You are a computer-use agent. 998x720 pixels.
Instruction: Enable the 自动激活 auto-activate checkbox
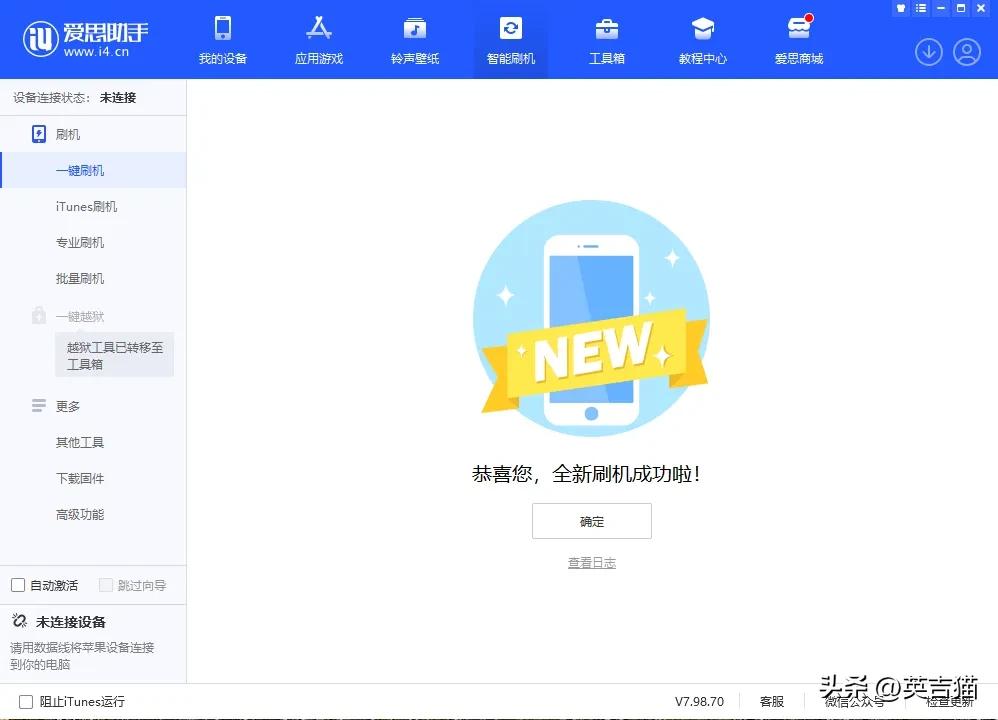tap(18, 584)
